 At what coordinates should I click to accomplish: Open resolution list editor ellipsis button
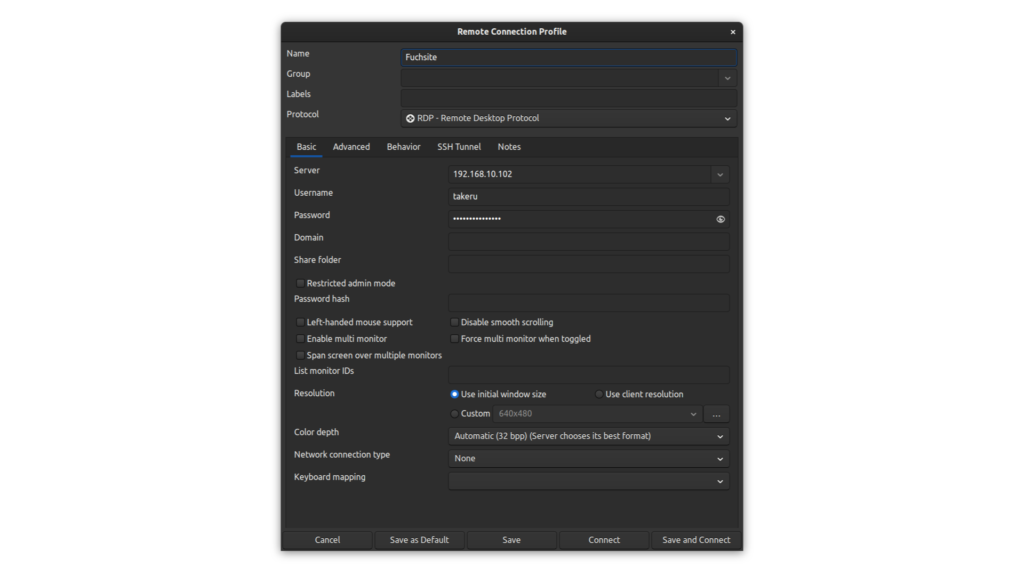[716, 414]
